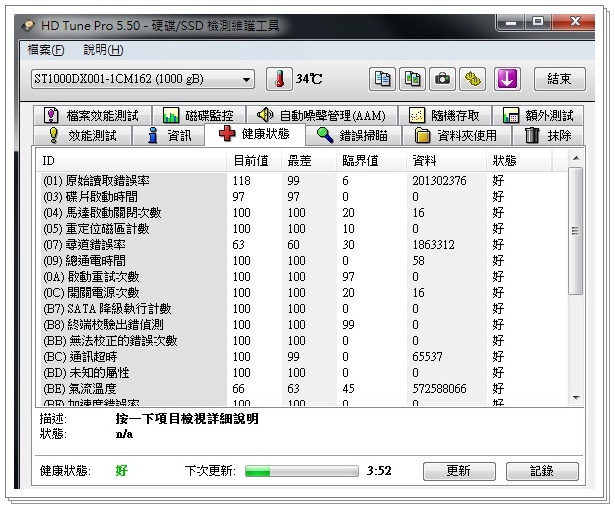The image size is (615, 509).
Task: Click the 結束 exit button
Action: point(560,79)
